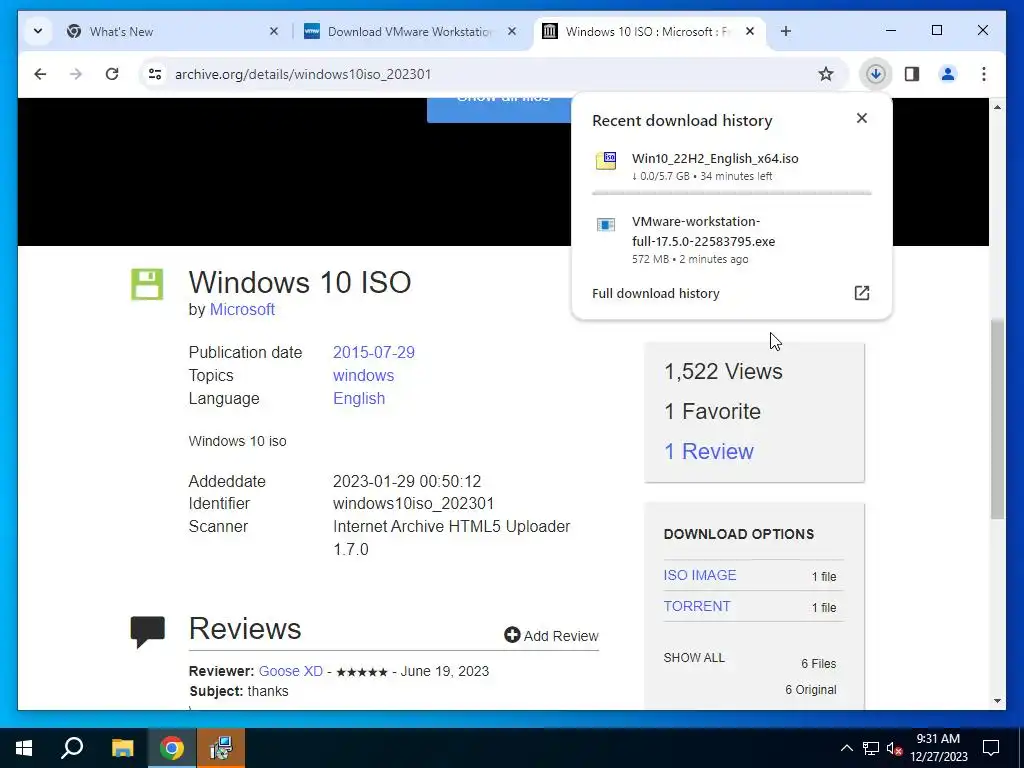The height and width of the screenshot is (768, 1024).
Task: Switch to Download VMware Workstation tab
Action: (x=409, y=31)
